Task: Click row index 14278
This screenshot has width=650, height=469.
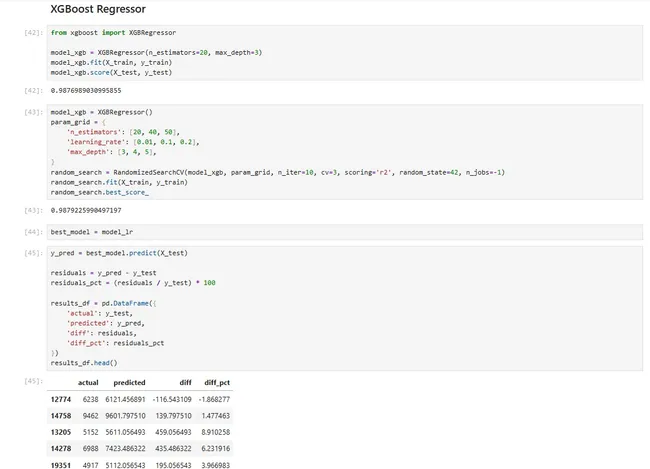Action: point(61,448)
